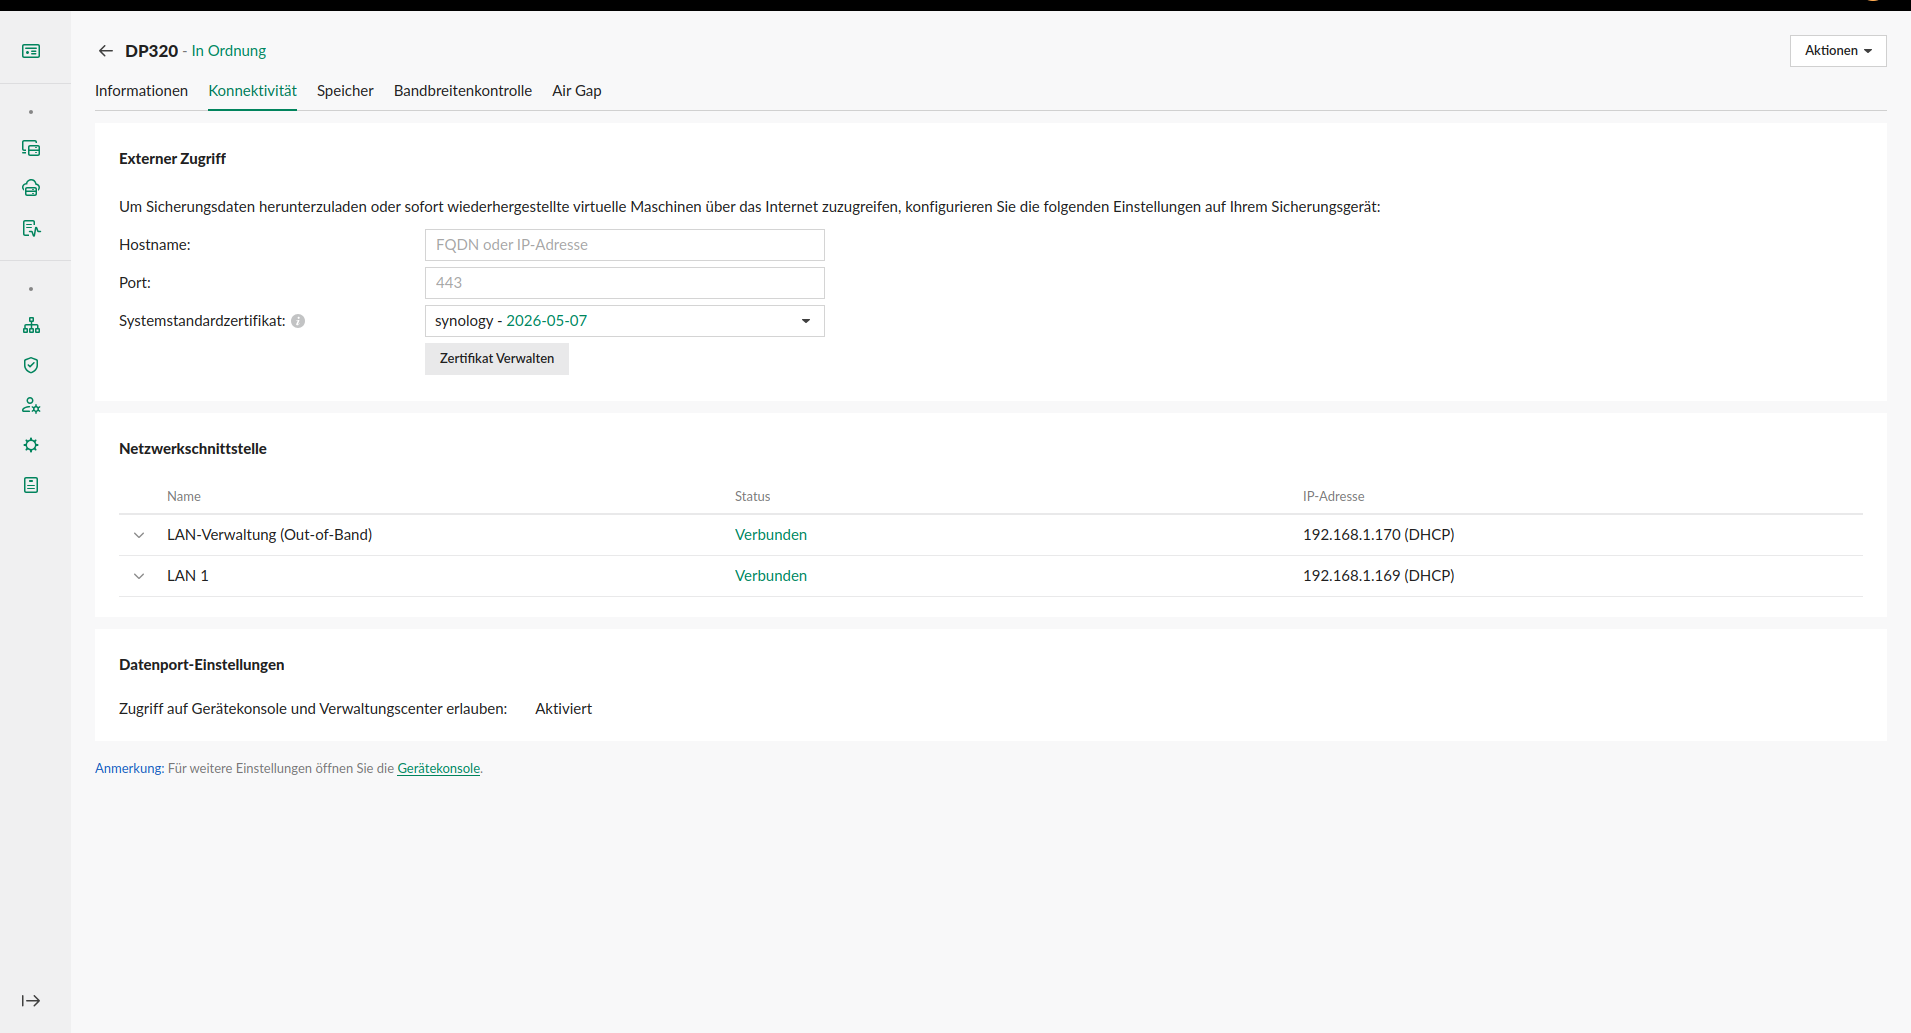This screenshot has height=1033, width=1911.
Task: Switch to the Air Gap tab
Action: (576, 91)
